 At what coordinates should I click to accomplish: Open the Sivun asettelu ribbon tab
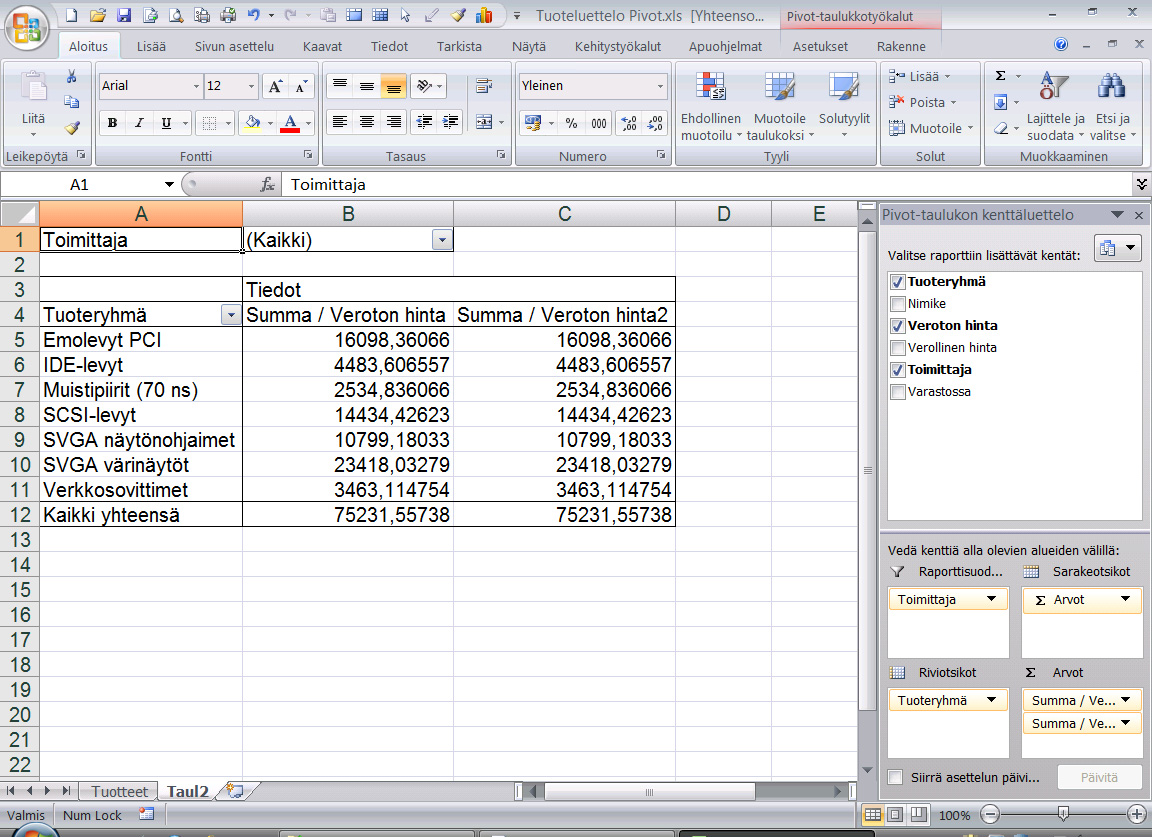(x=234, y=46)
